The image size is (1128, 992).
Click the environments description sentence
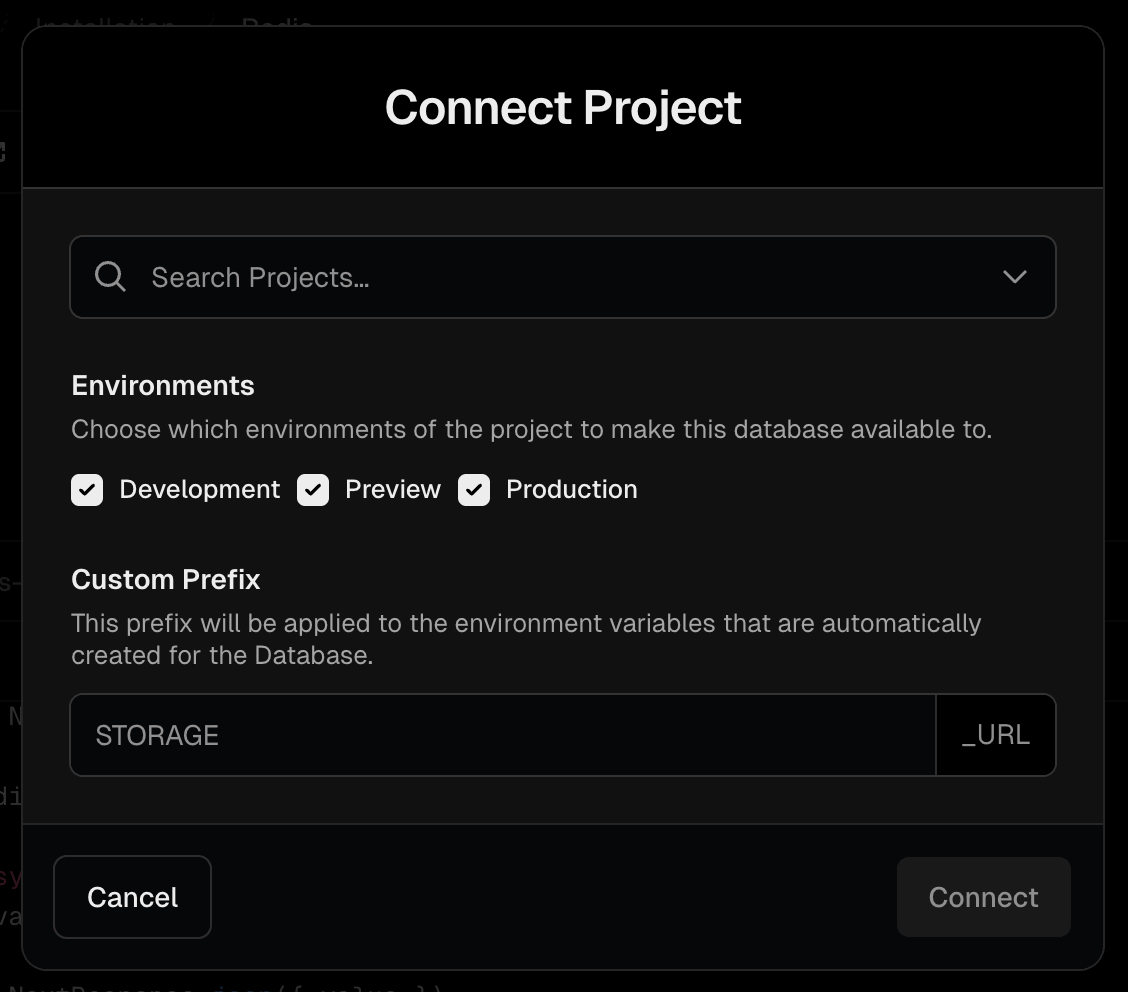531,430
